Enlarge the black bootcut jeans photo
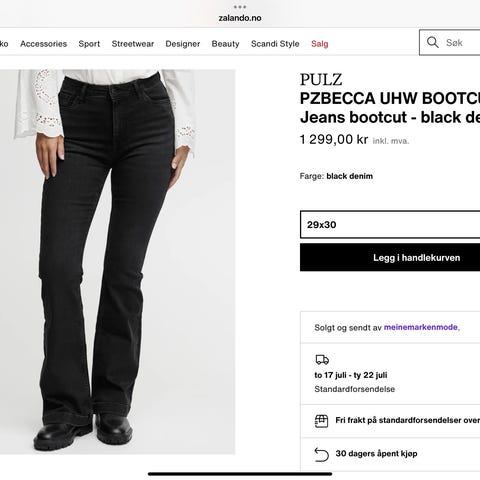 point(118,262)
